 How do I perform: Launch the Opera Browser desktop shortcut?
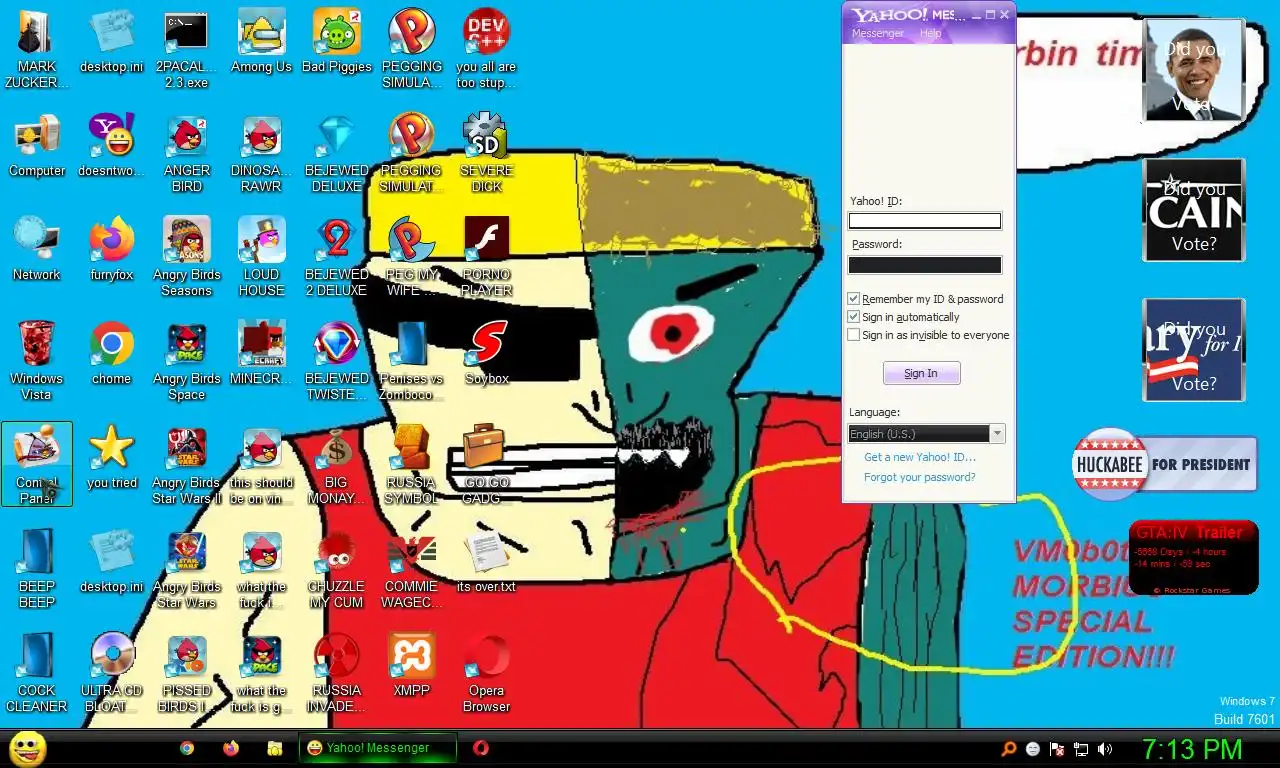[486, 672]
